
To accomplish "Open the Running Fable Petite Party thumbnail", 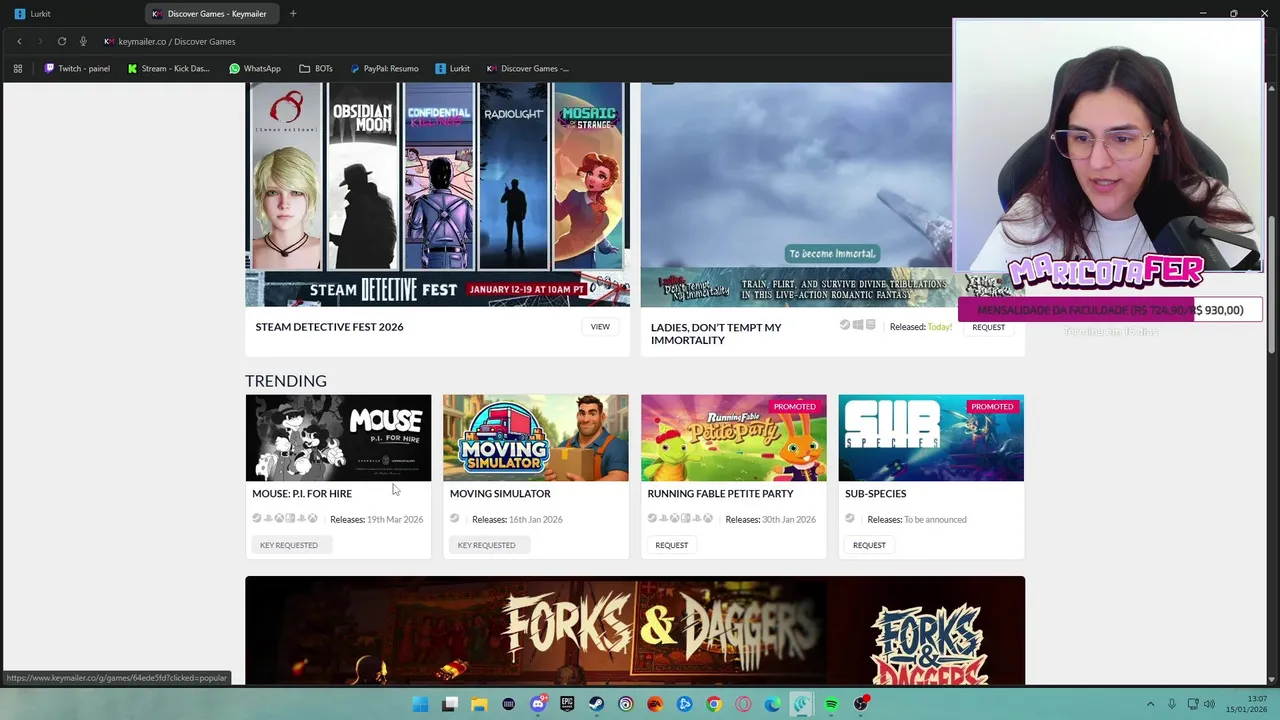I will (734, 438).
